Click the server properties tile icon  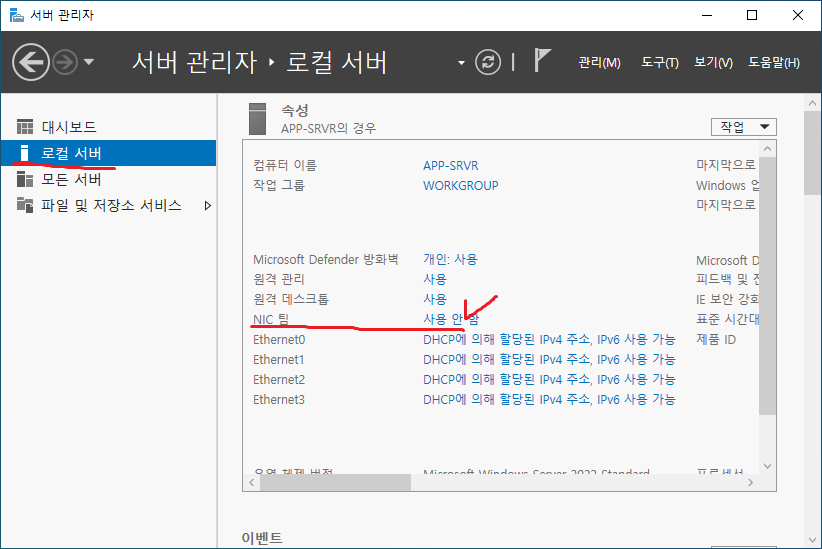point(257,119)
